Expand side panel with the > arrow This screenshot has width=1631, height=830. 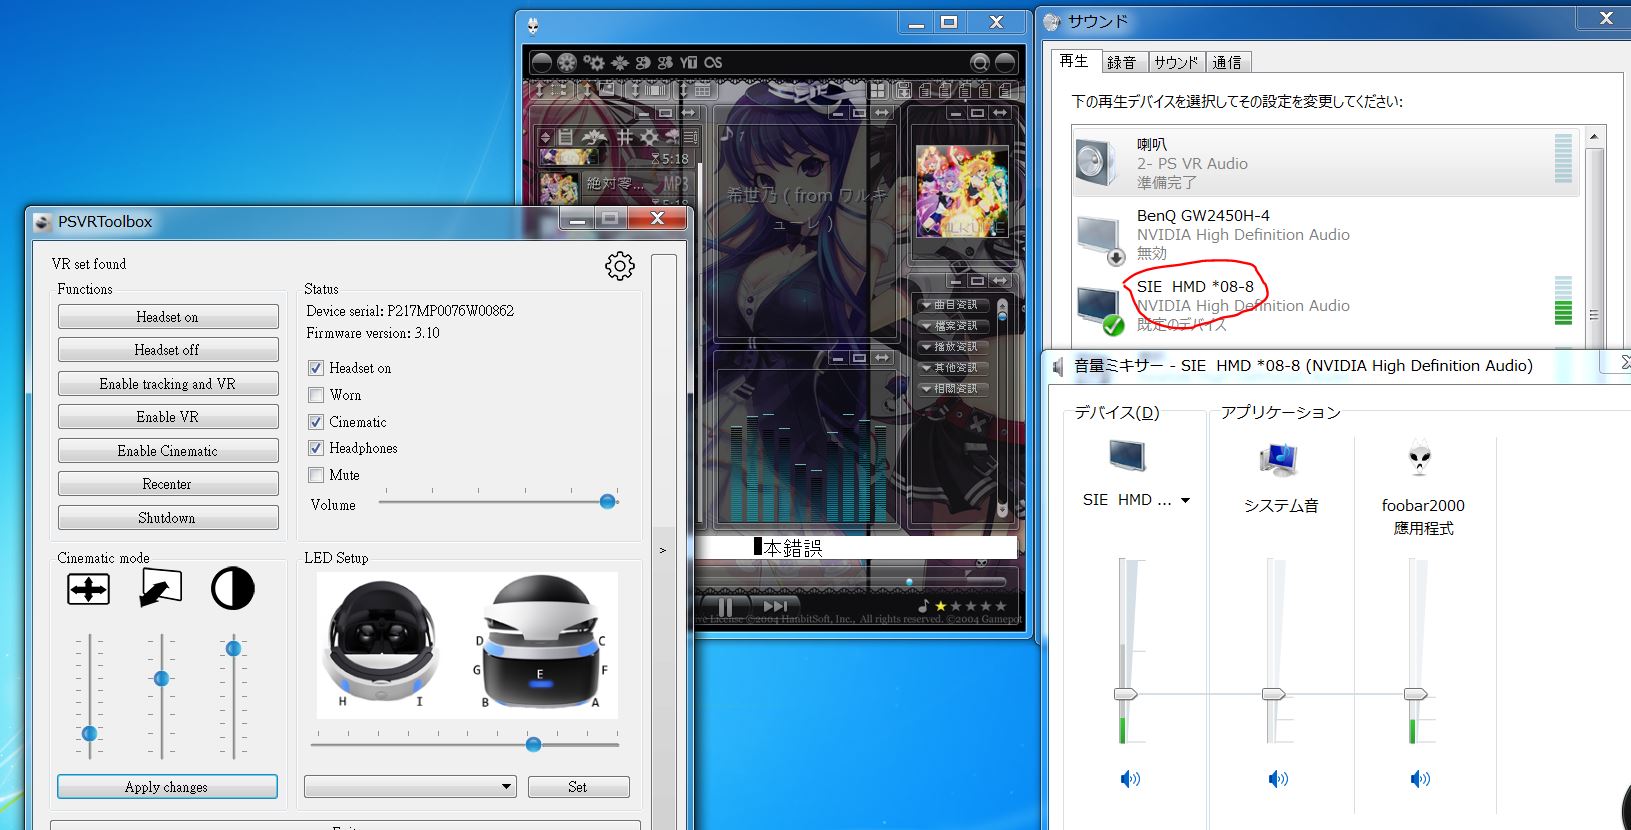[x=662, y=550]
